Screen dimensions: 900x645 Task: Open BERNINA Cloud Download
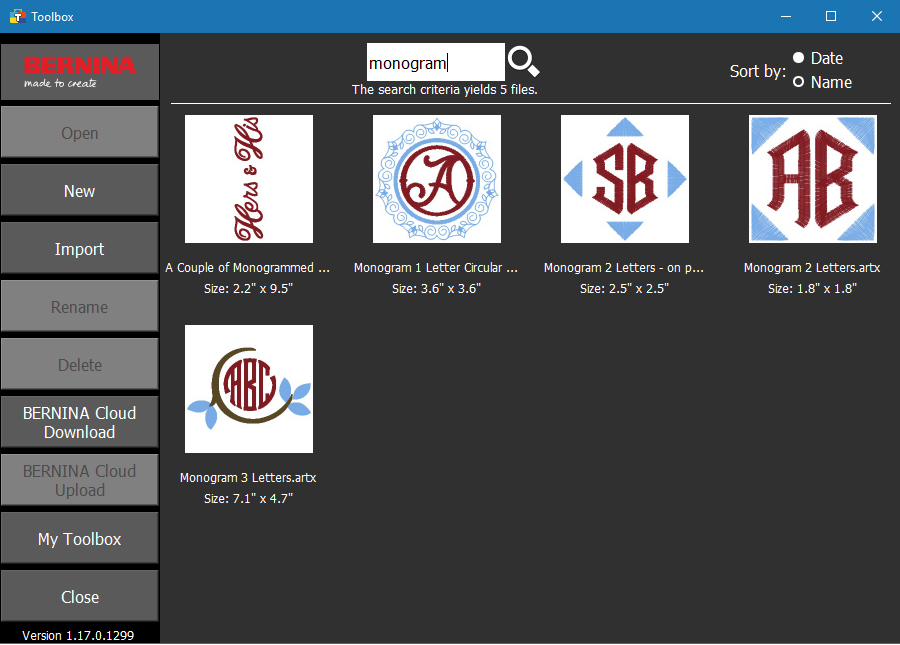tap(80, 422)
